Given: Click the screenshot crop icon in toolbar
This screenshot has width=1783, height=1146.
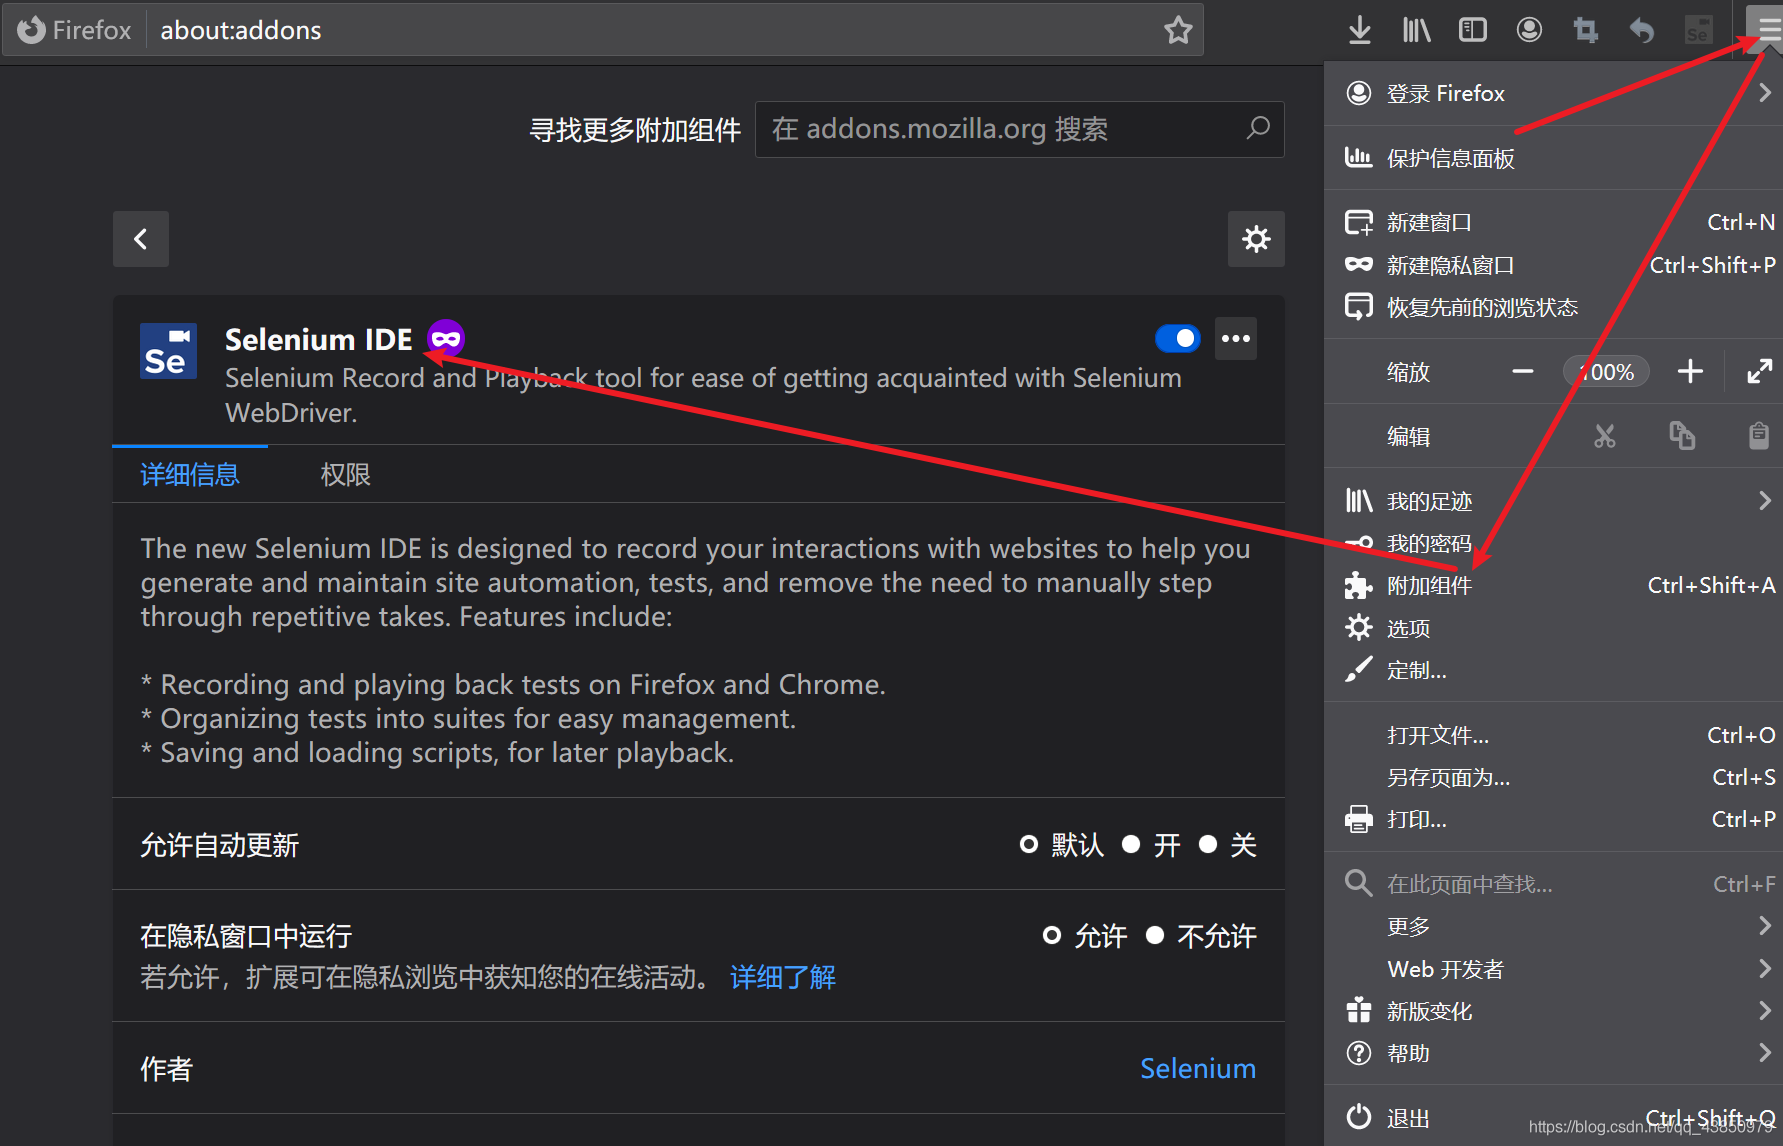Looking at the screenshot, I should pyautogui.click(x=1586, y=30).
